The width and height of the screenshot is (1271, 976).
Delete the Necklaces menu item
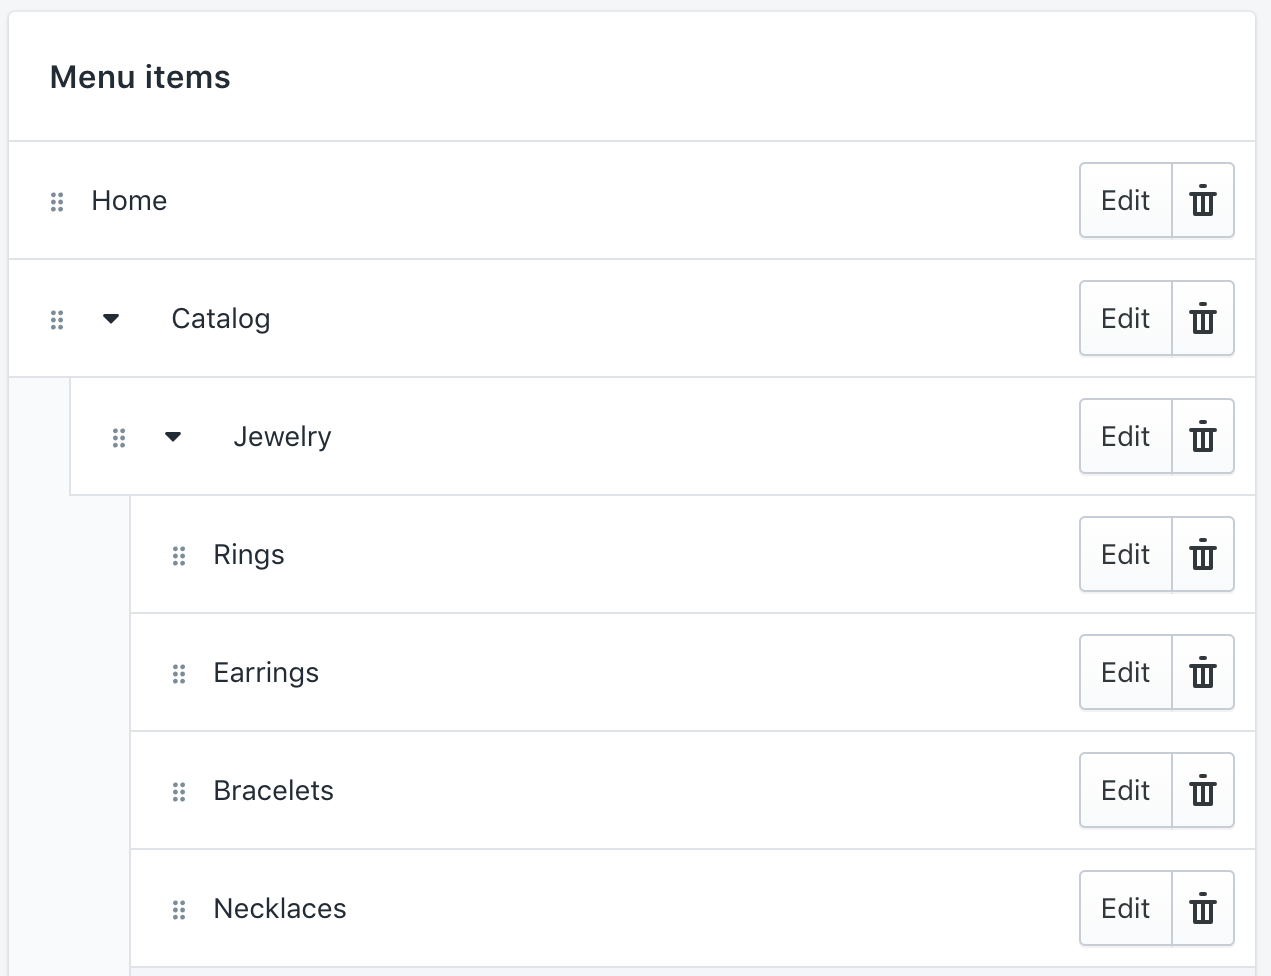1203,908
